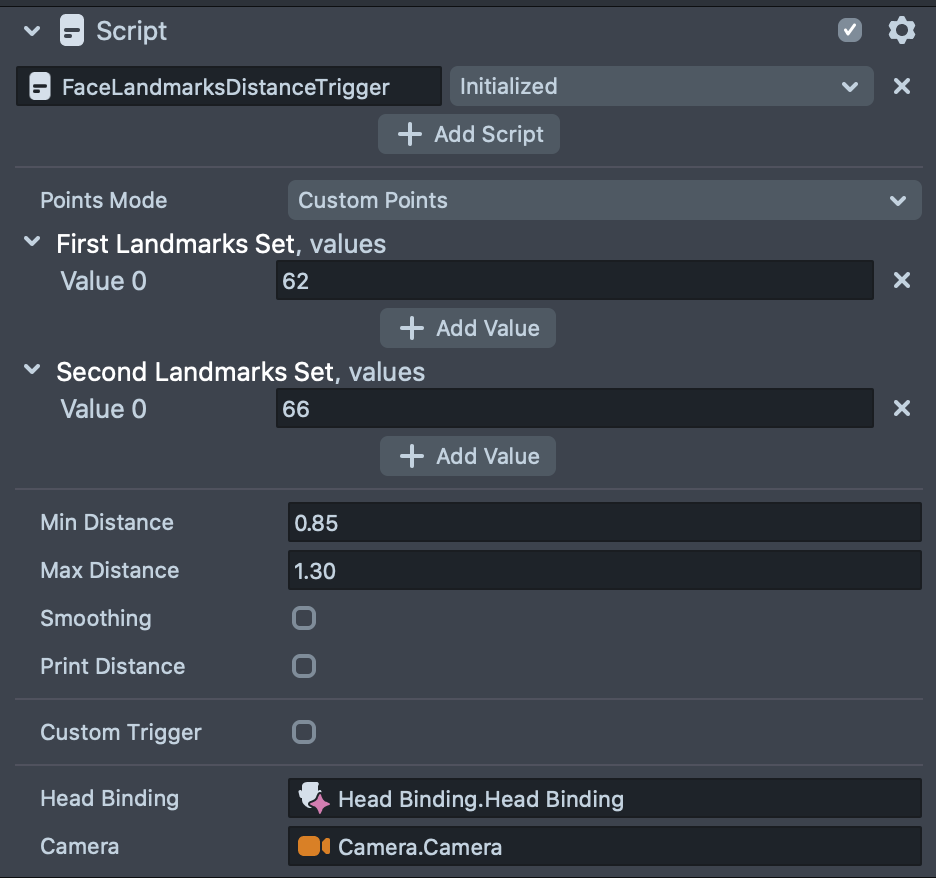The width and height of the screenshot is (936, 878).
Task: Click the Head Binding reference icon
Action: (x=314, y=799)
